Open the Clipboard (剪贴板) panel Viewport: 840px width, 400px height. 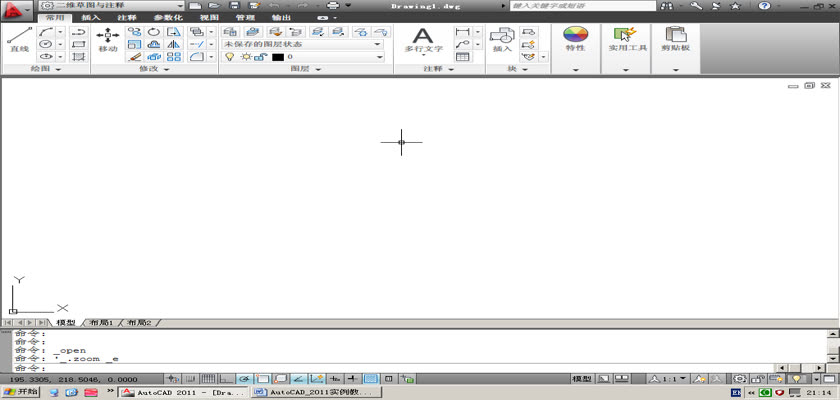pyautogui.click(x=676, y=40)
